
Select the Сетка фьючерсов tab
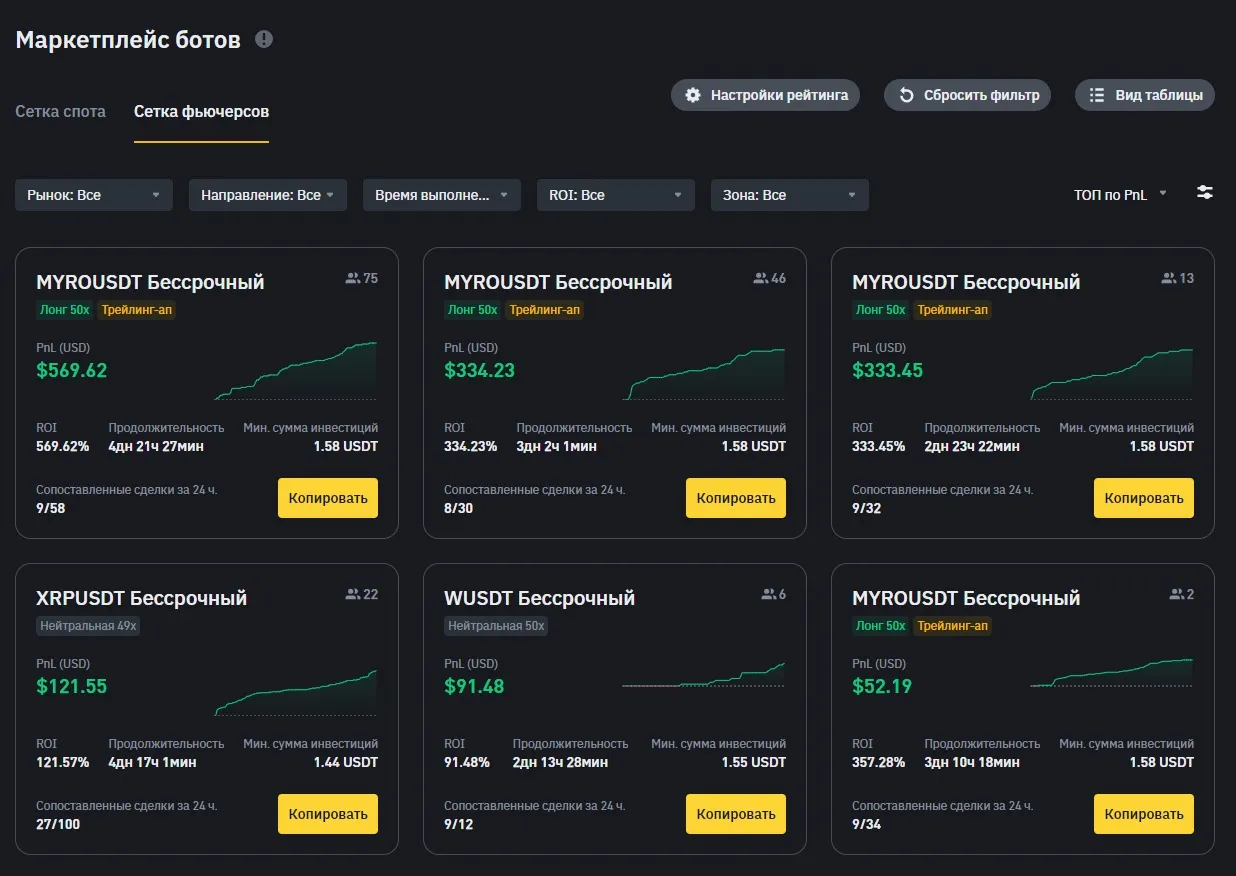coord(201,112)
